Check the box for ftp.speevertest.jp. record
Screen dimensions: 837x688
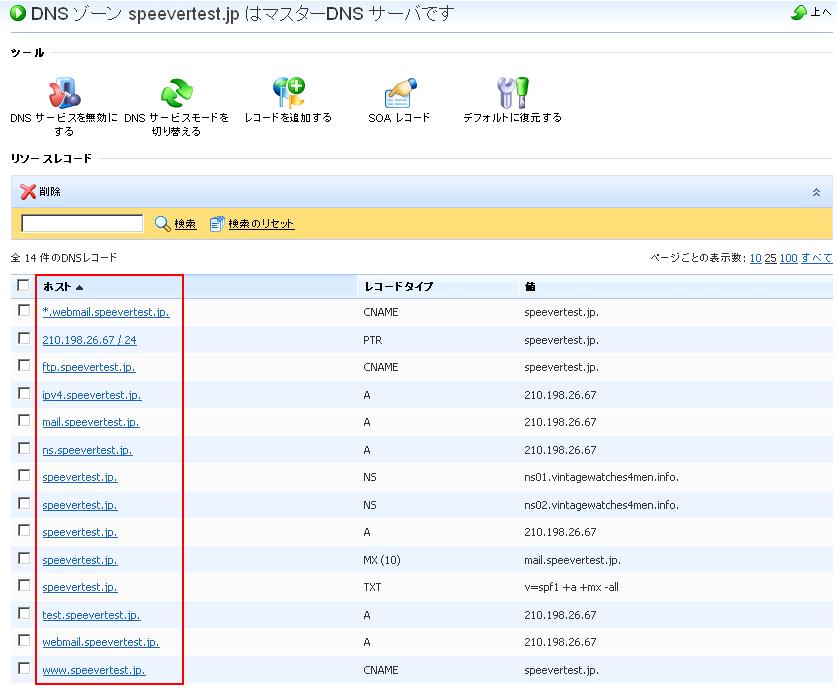pos(24,366)
